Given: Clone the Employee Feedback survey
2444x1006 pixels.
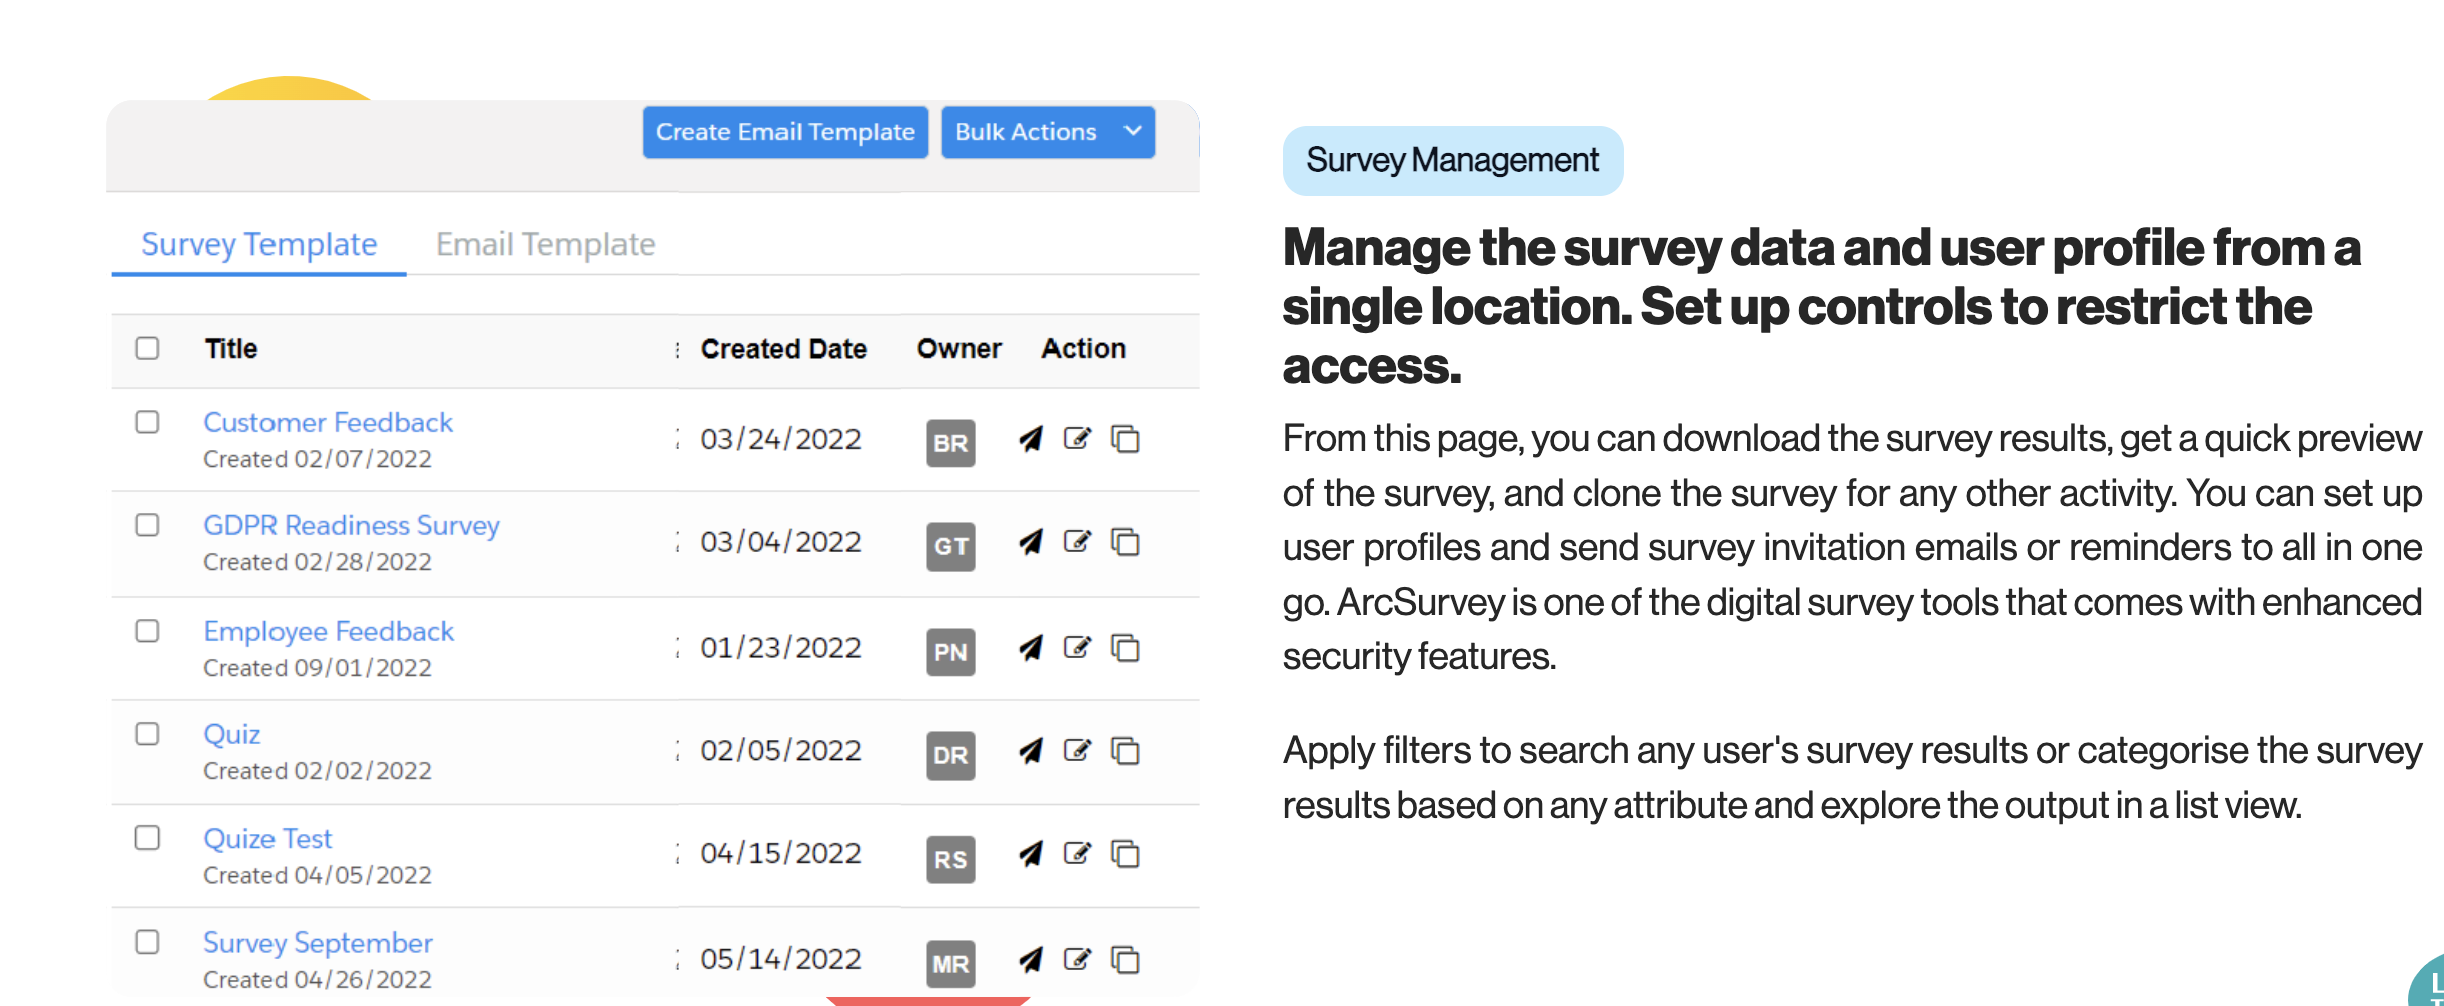Looking at the screenshot, I should [1126, 648].
